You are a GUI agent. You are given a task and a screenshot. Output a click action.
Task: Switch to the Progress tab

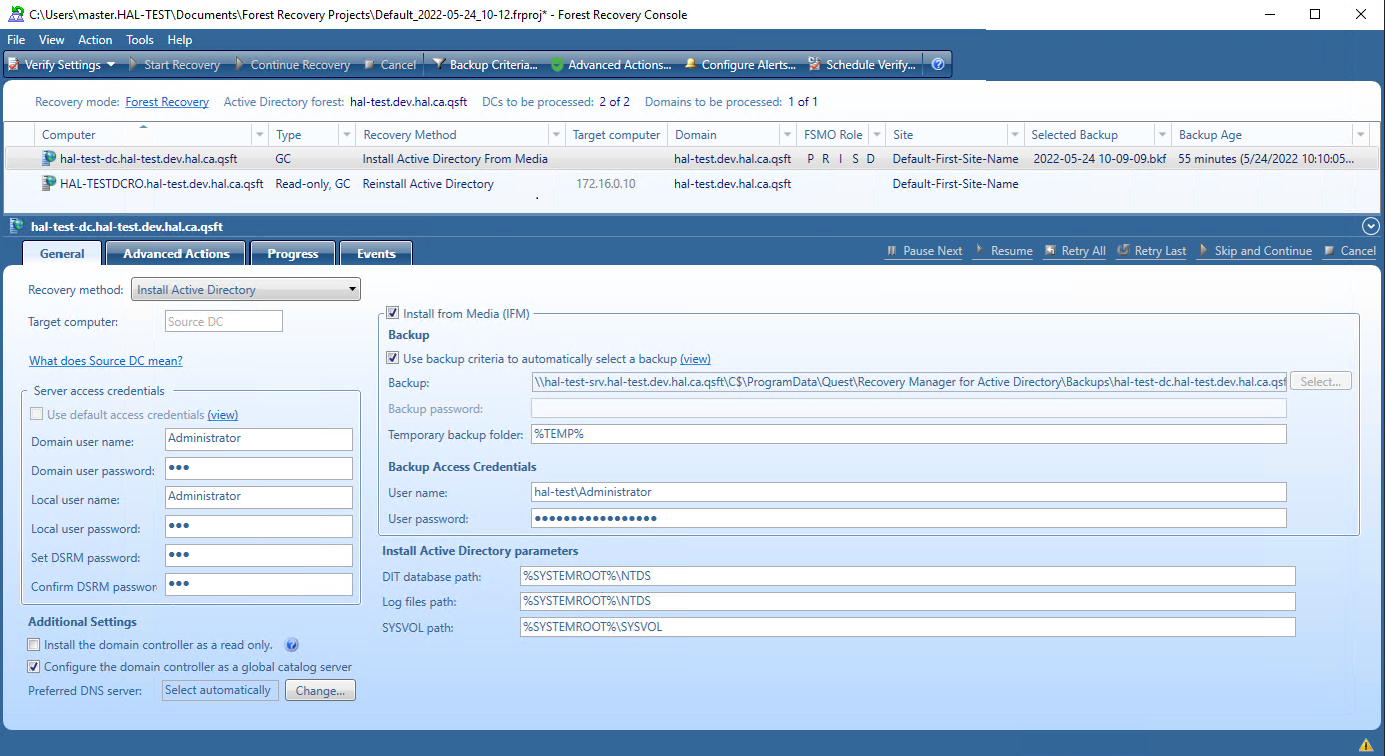pos(293,254)
